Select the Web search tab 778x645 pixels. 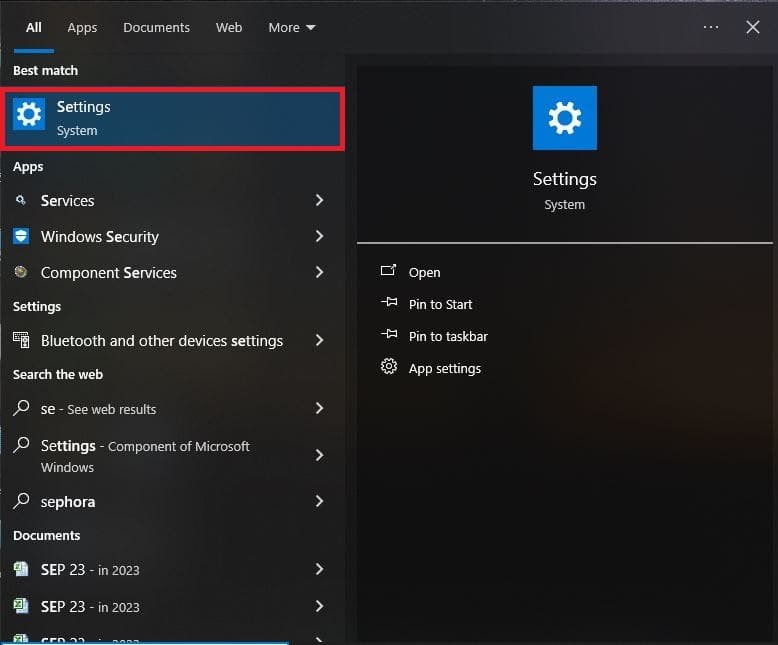click(229, 28)
